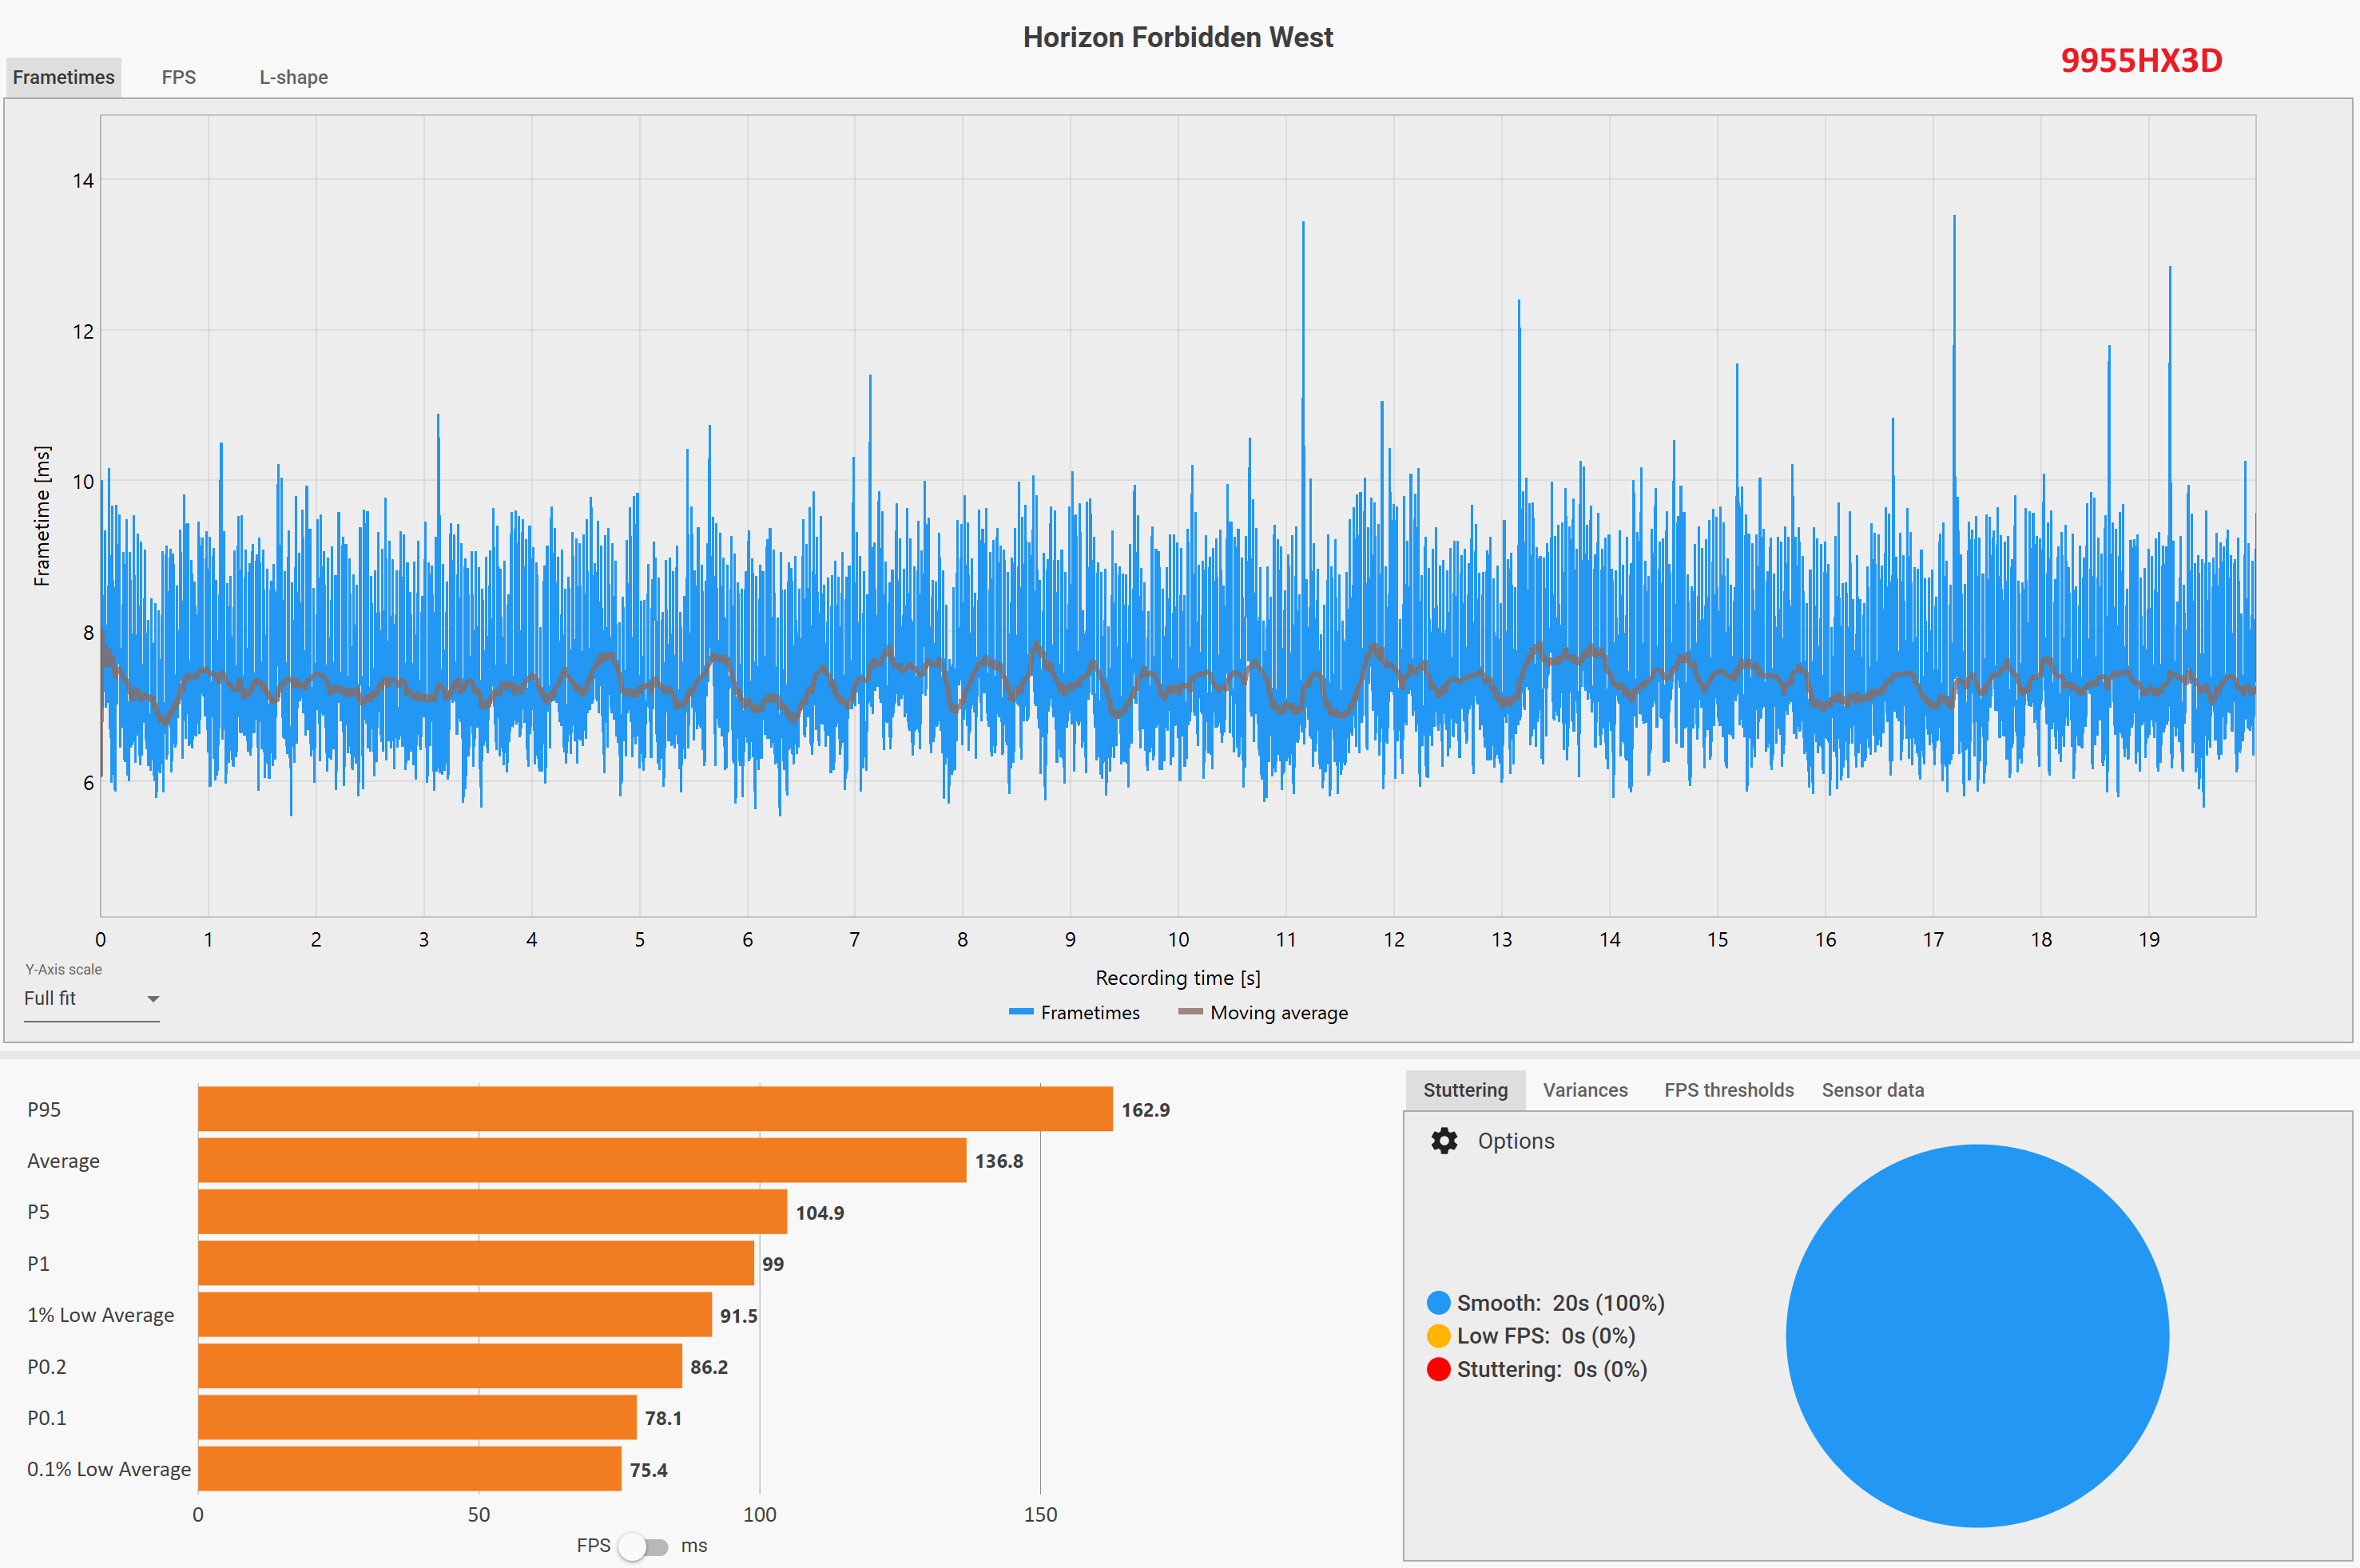This screenshot has height=1568, width=2360.
Task: Click the red Stuttering legend dot
Action: [1438, 1369]
